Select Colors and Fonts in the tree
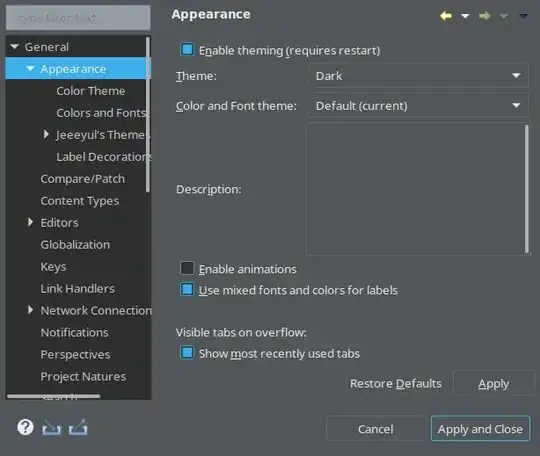The width and height of the screenshot is (540, 456). pos(101,113)
